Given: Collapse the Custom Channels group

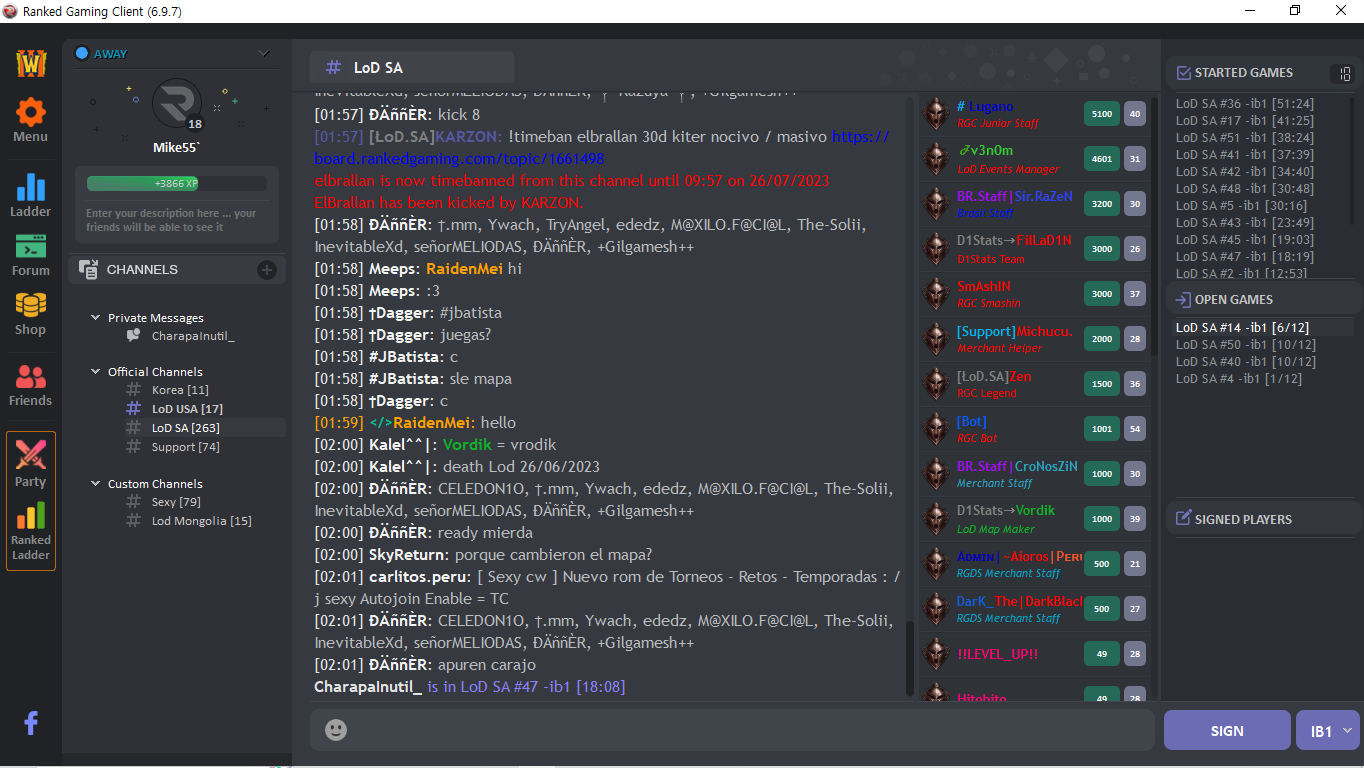Looking at the screenshot, I should [x=95, y=484].
